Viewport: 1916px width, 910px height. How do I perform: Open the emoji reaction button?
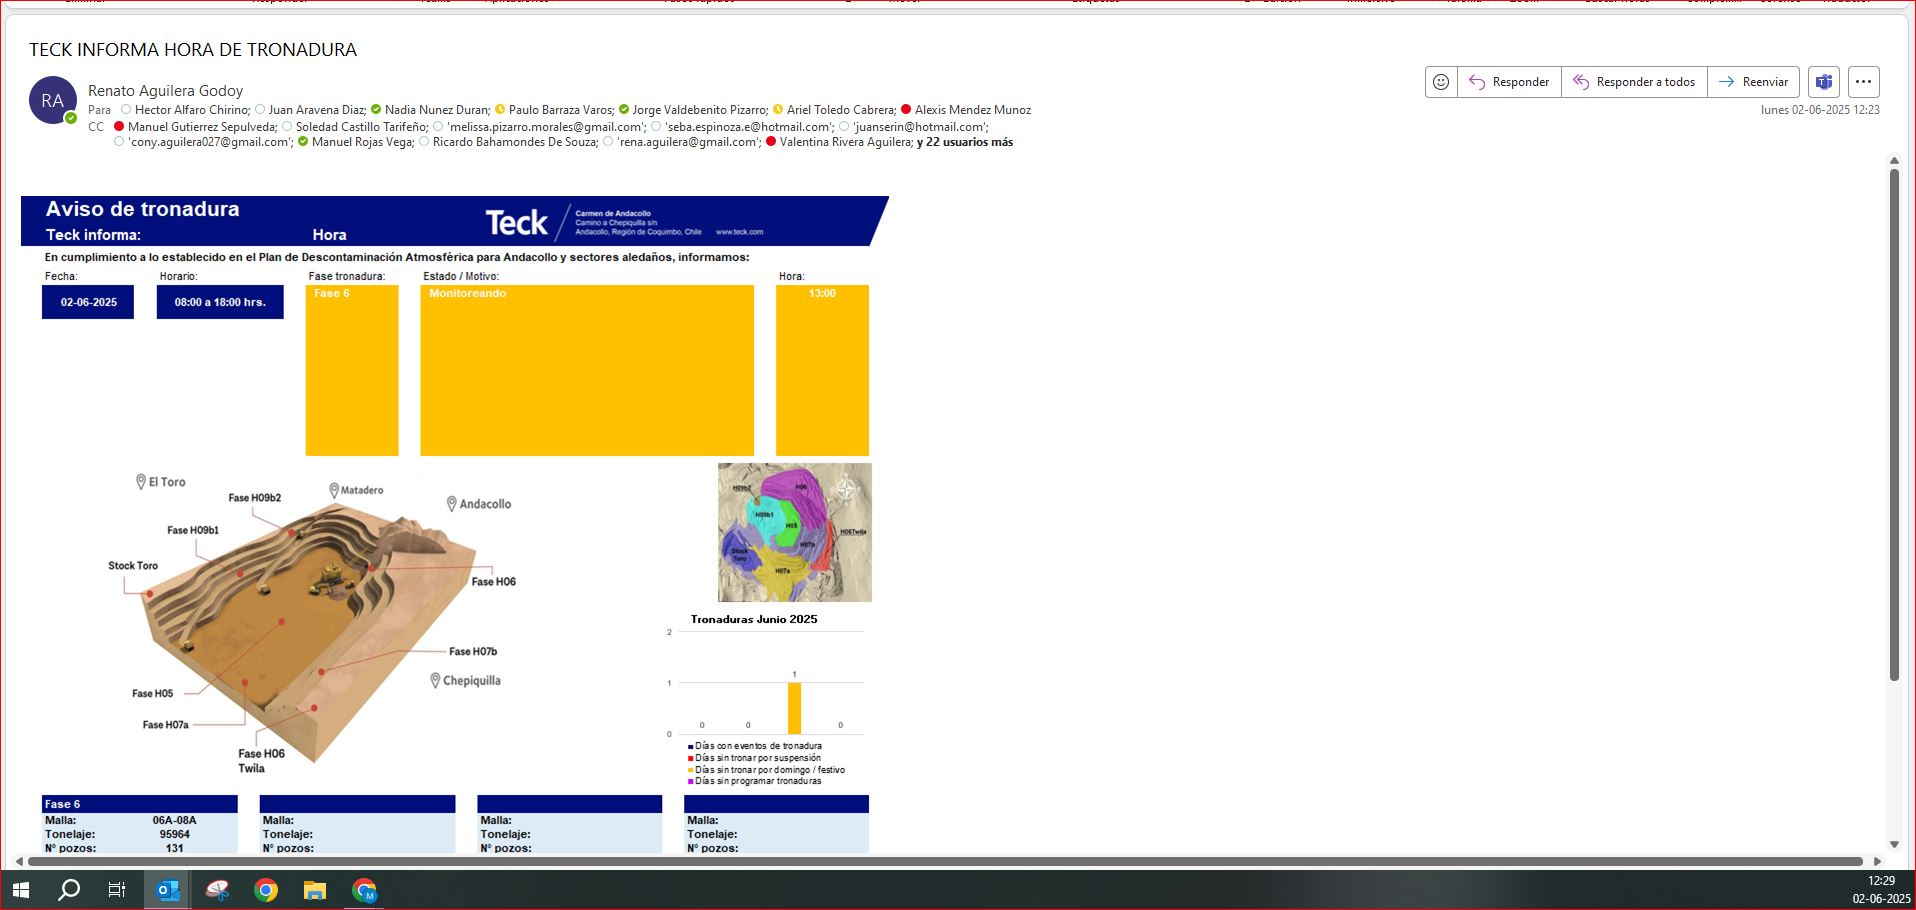tap(1441, 82)
